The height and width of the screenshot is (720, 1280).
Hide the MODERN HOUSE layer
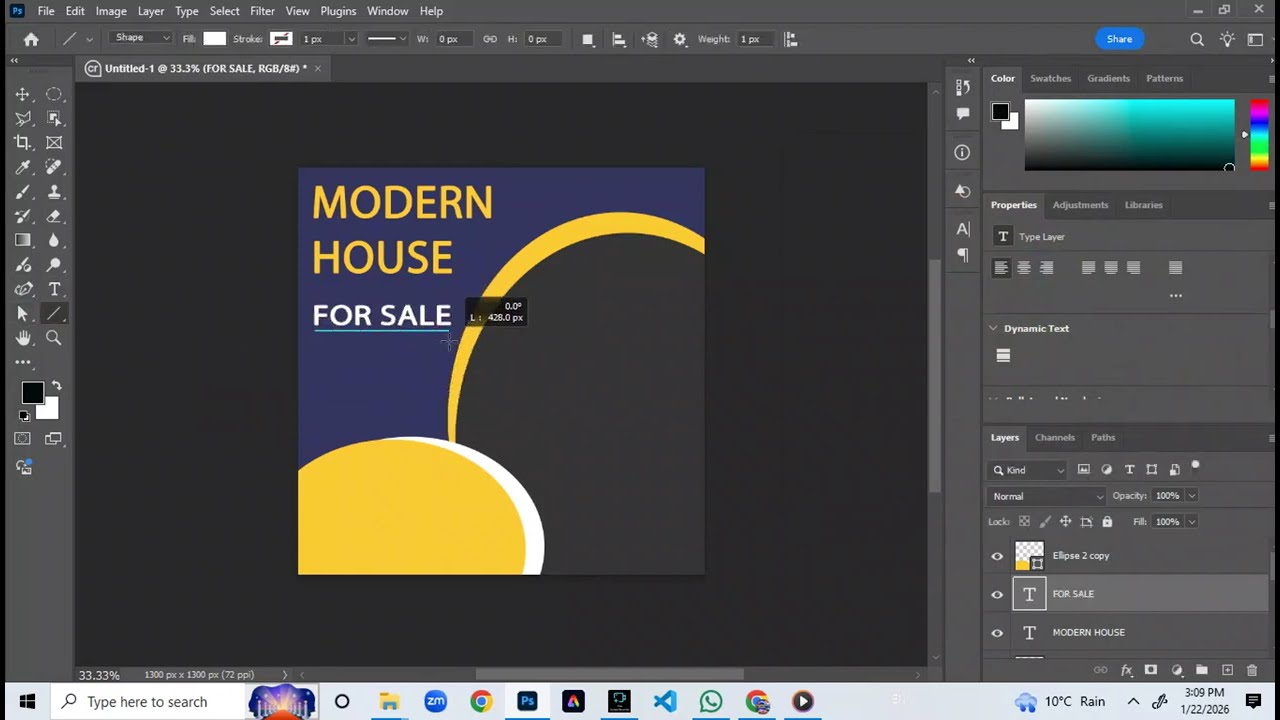point(997,632)
